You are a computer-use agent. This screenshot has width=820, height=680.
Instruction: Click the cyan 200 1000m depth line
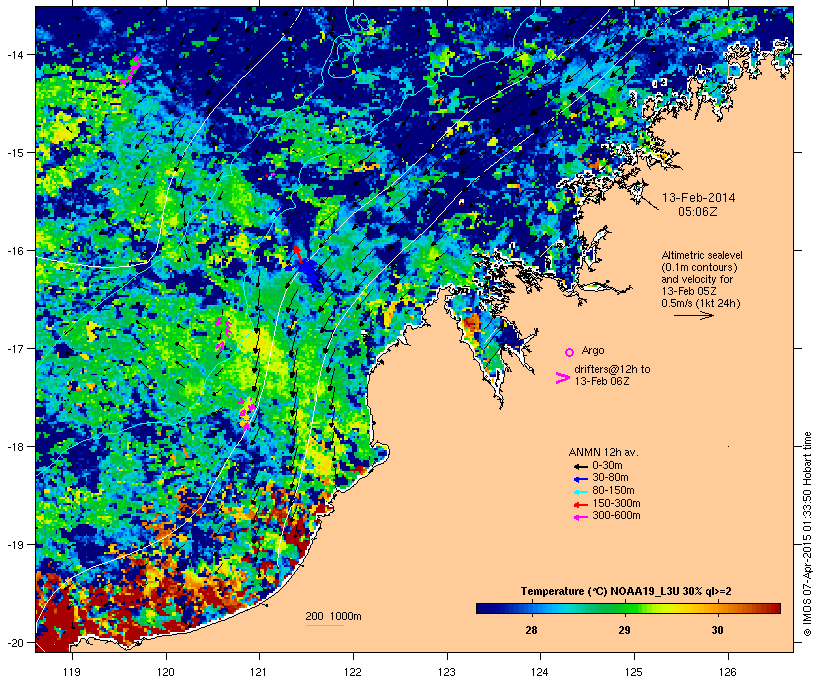click(324, 625)
